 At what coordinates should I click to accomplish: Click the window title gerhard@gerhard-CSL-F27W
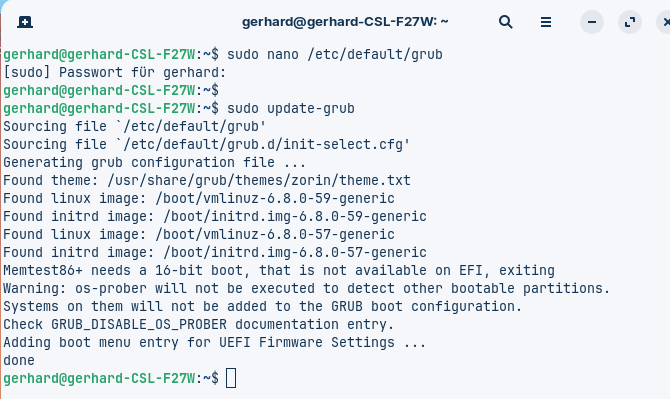(x=345, y=22)
